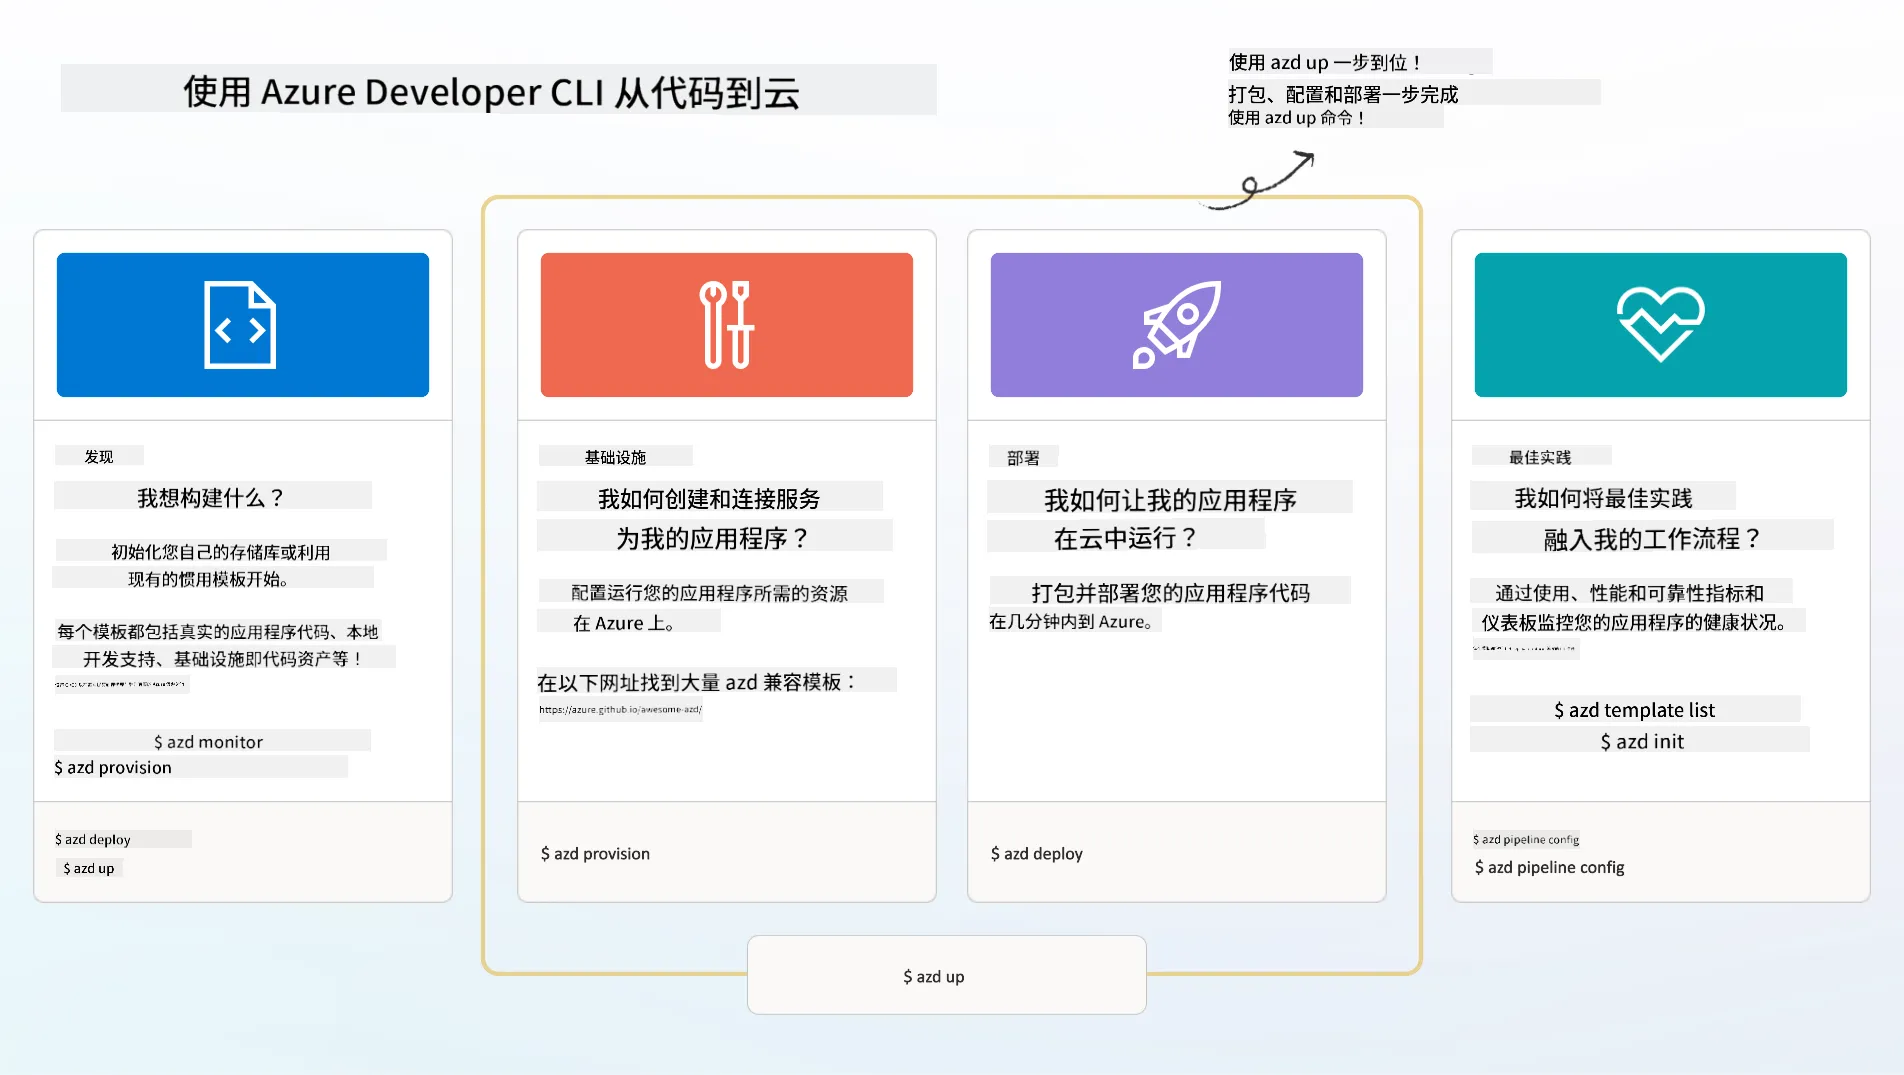Click the line '在以下网址找到大量 azd 兼容模板：'
Viewport: 1904px width, 1075px height.
point(697,682)
